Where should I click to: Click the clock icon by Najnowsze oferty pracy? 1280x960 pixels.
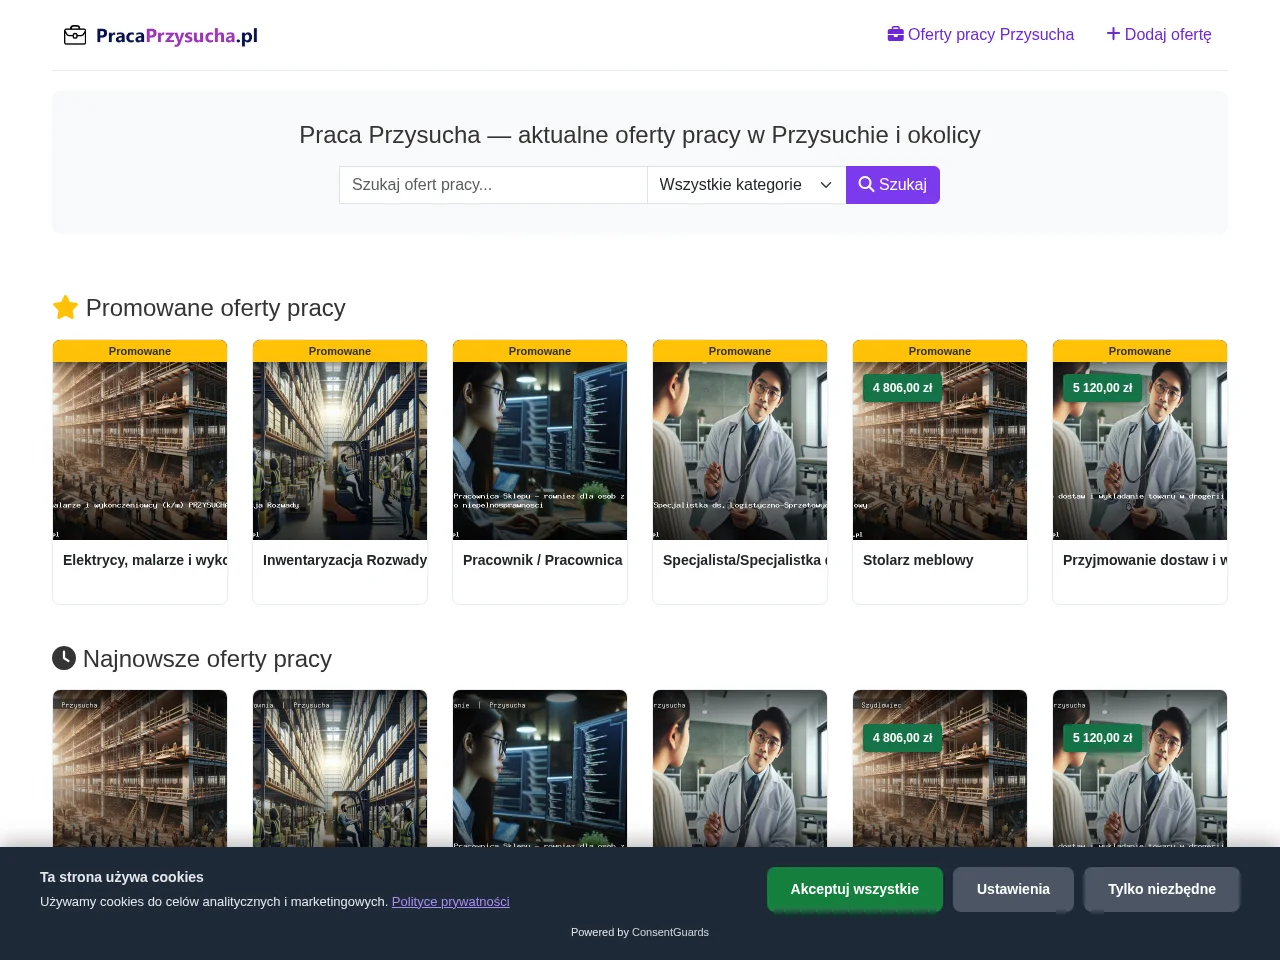[64, 658]
